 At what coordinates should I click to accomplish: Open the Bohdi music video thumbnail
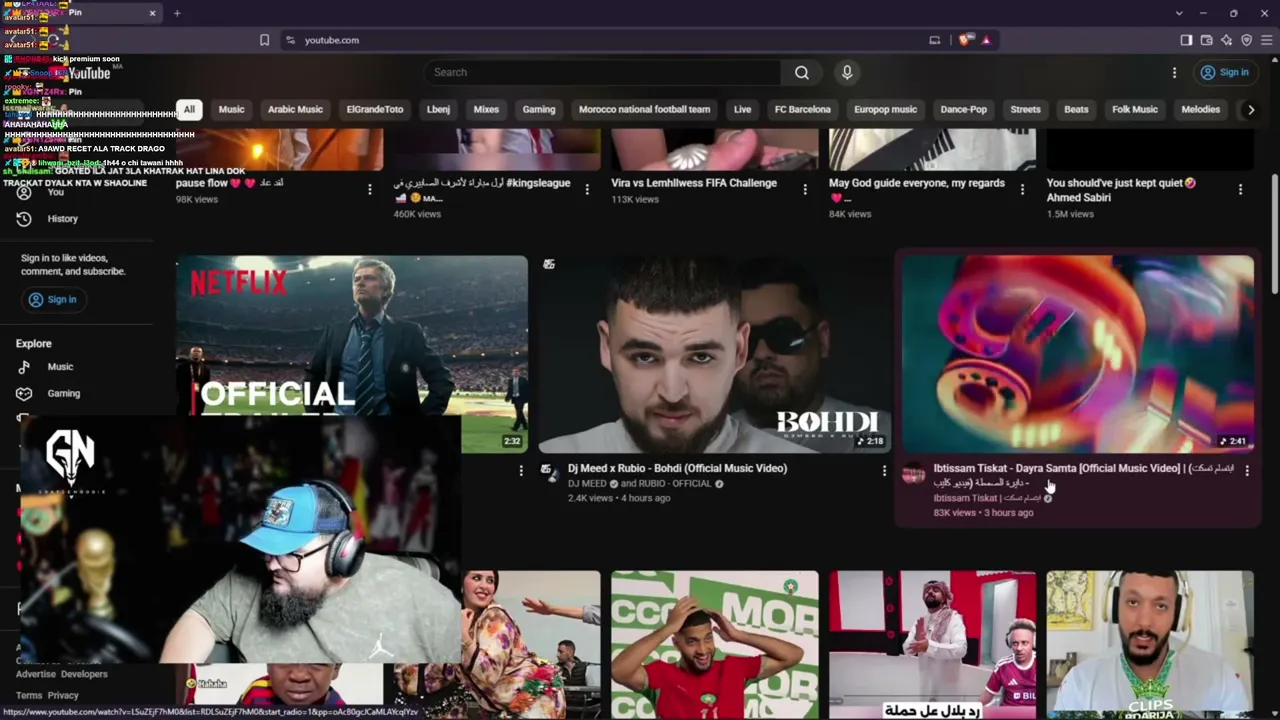coord(714,354)
